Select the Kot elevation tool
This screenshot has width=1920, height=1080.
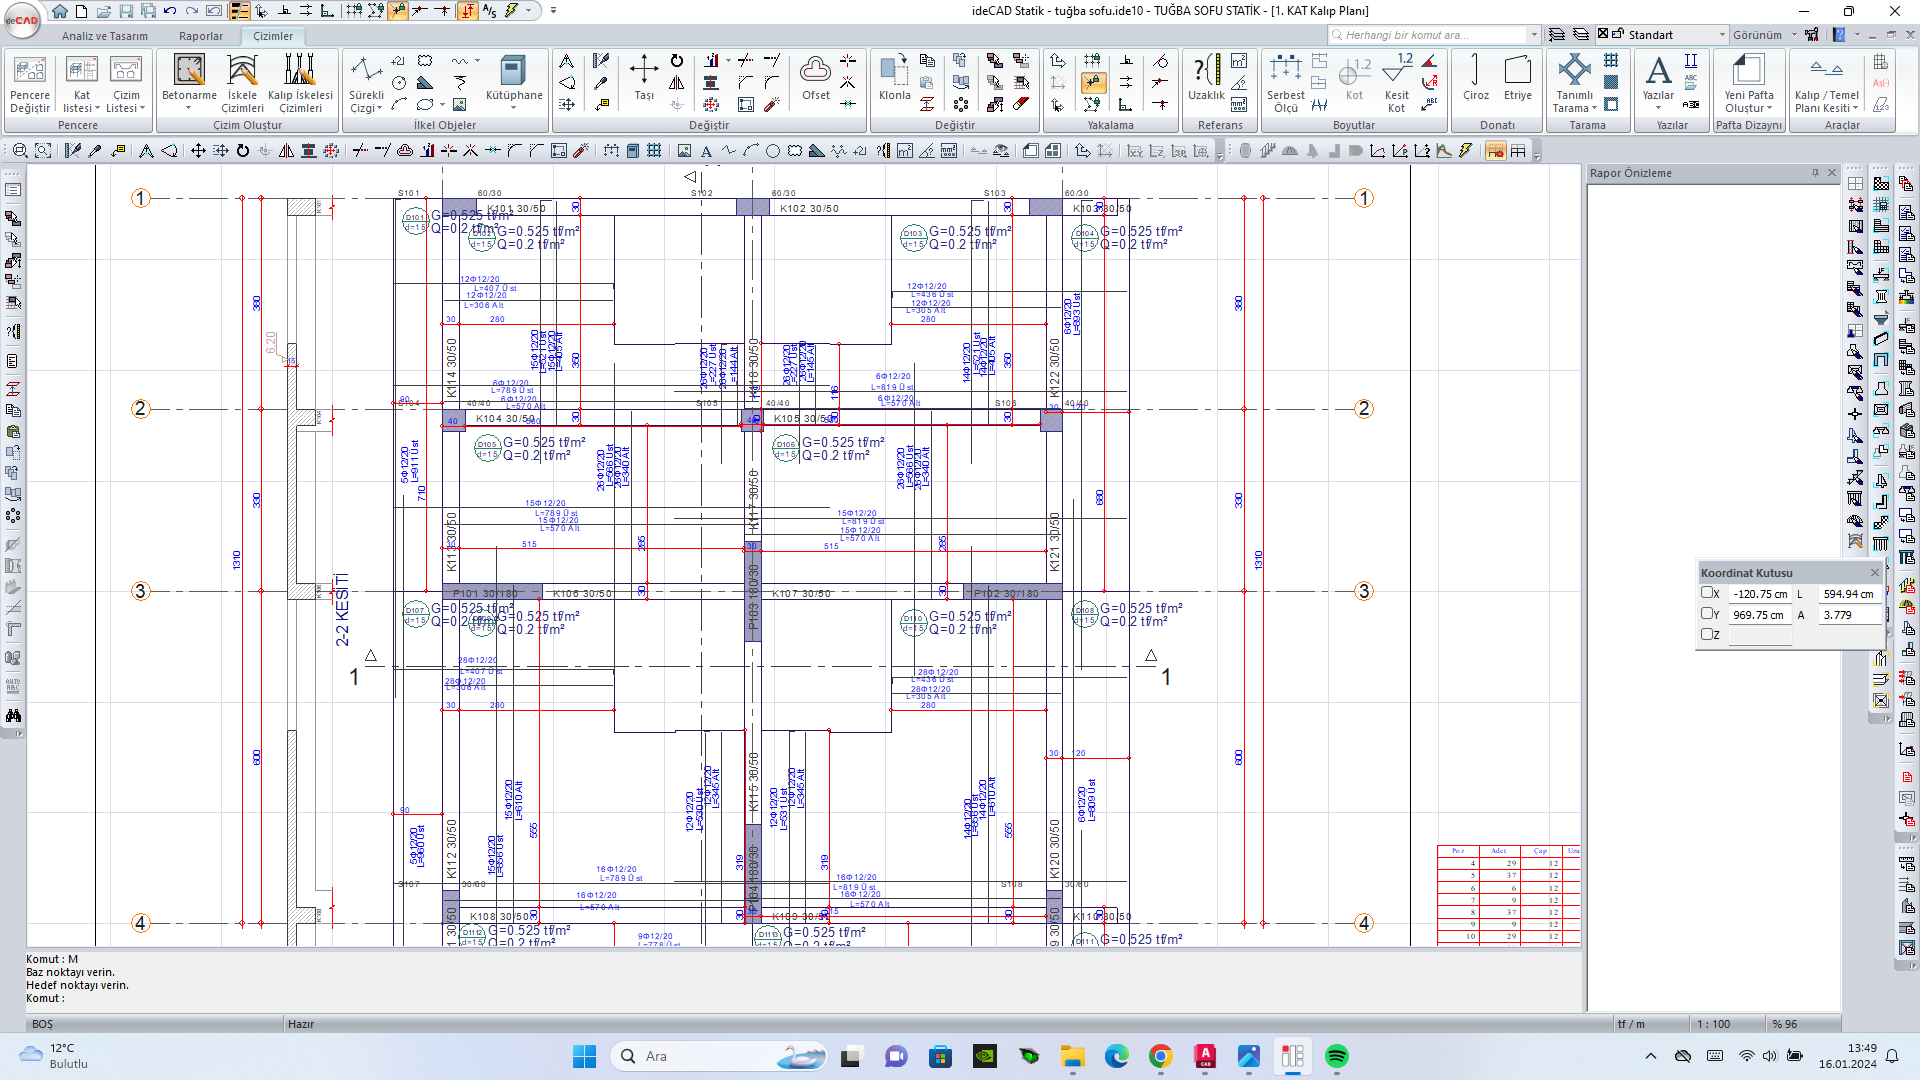point(1355,79)
